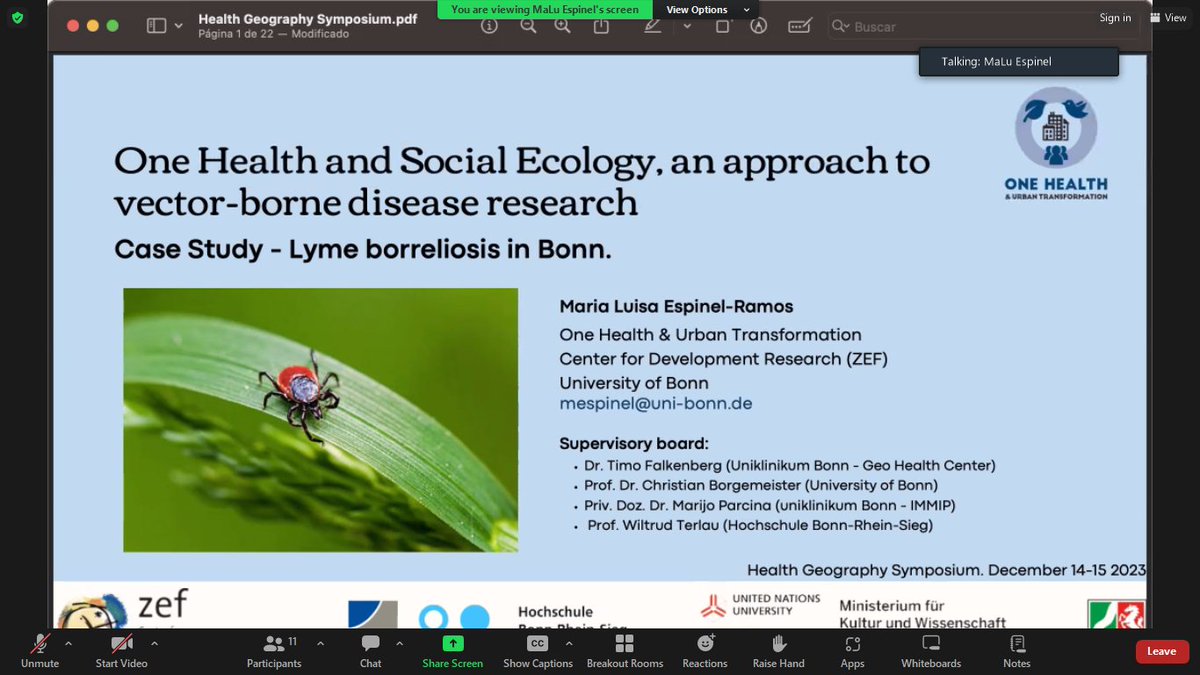Select the highlight pen tool
Image resolution: width=1200 pixels, height=675 pixels.
tap(653, 26)
